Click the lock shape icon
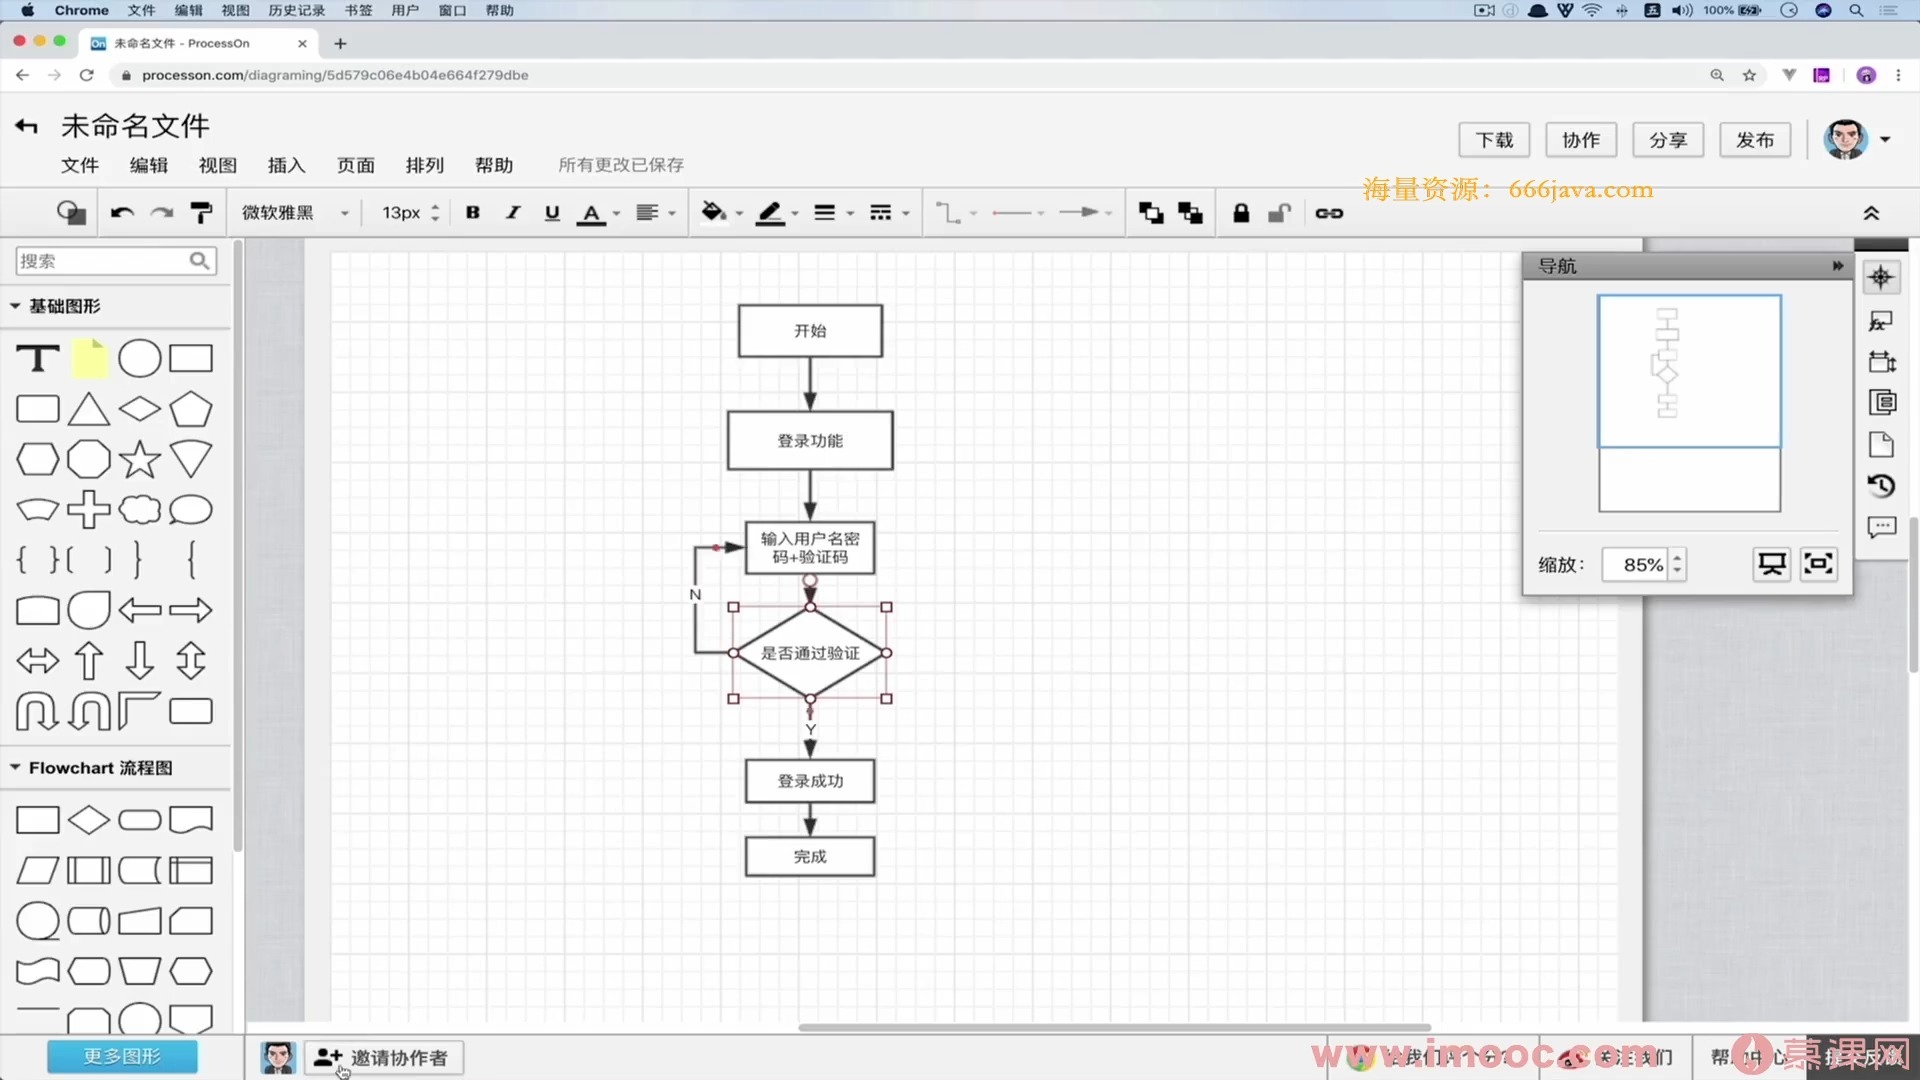The width and height of the screenshot is (1920, 1080). pyautogui.click(x=1241, y=213)
